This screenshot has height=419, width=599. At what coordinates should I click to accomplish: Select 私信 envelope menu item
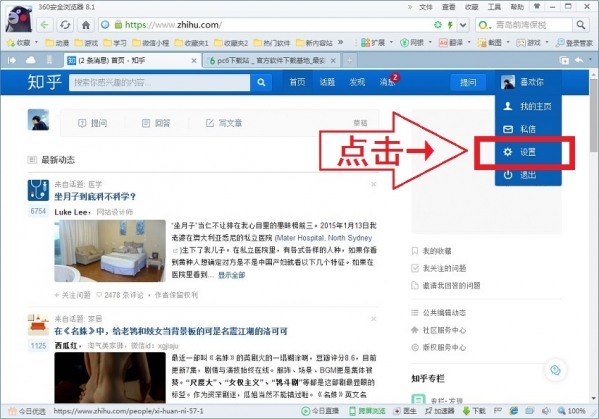pyautogui.click(x=528, y=129)
